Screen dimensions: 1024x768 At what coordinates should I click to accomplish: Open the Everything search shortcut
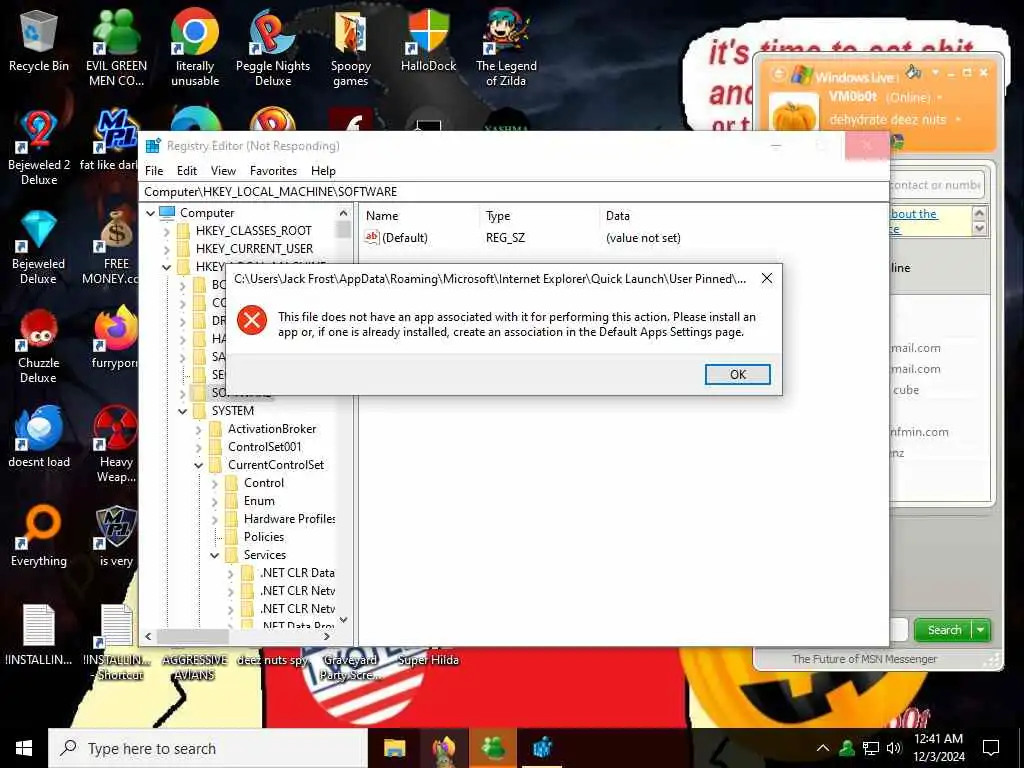pos(39,537)
